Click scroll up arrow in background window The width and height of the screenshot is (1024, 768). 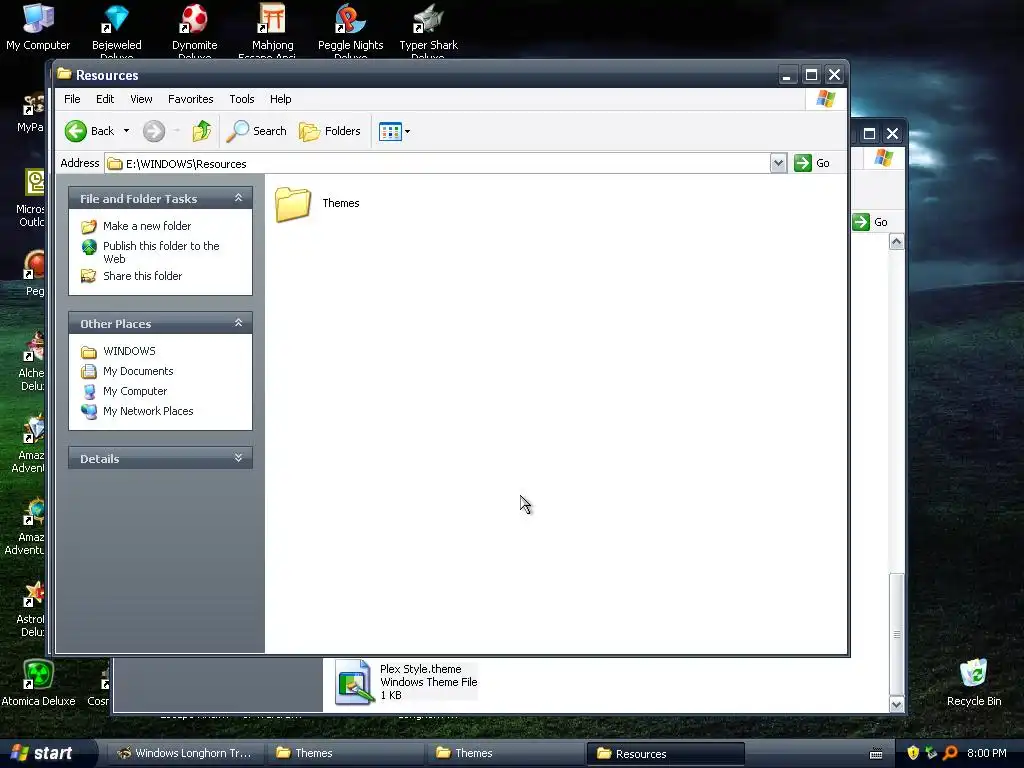tap(897, 242)
